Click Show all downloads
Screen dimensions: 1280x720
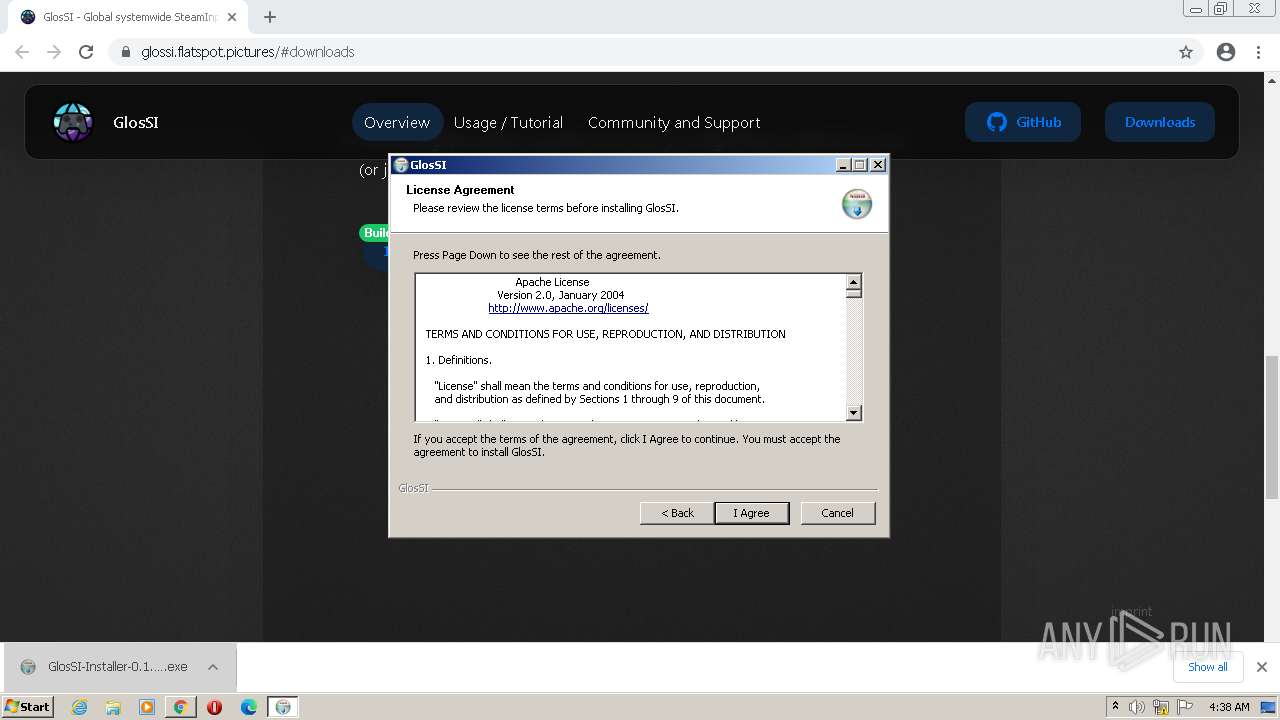coord(1208,667)
